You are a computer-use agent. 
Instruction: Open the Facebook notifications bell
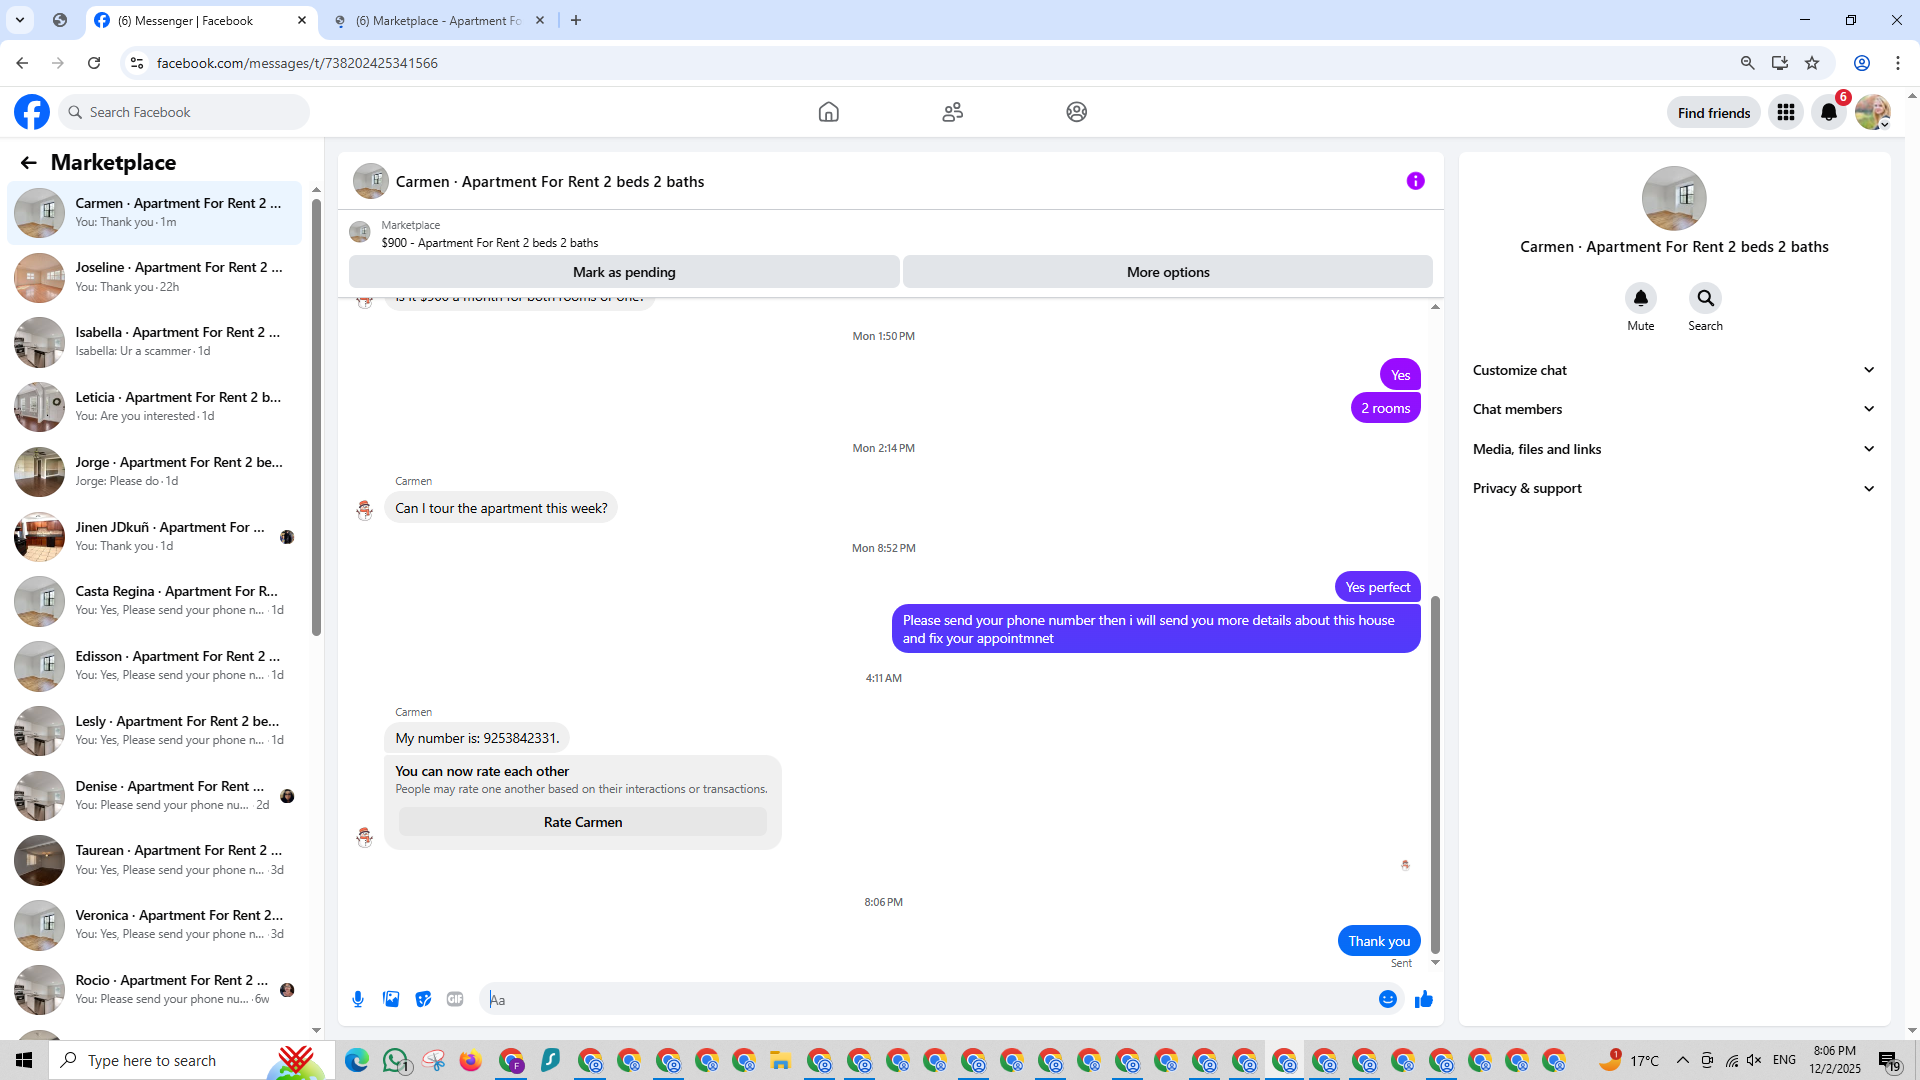[1828, 112]
